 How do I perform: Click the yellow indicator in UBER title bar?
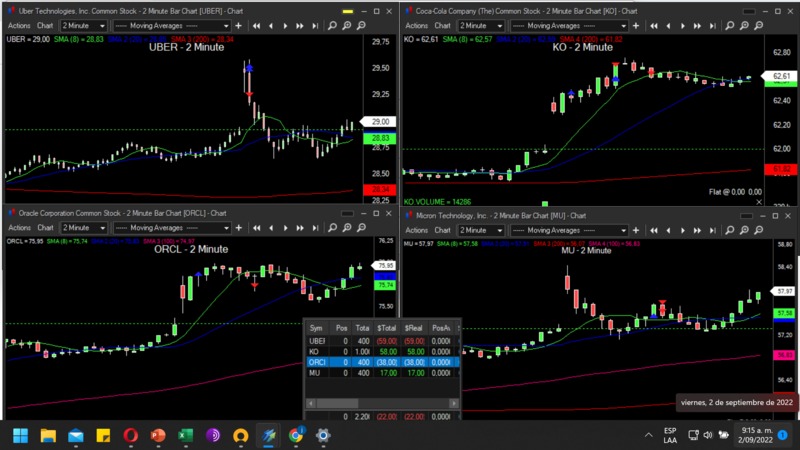click(x=347, y=9)
